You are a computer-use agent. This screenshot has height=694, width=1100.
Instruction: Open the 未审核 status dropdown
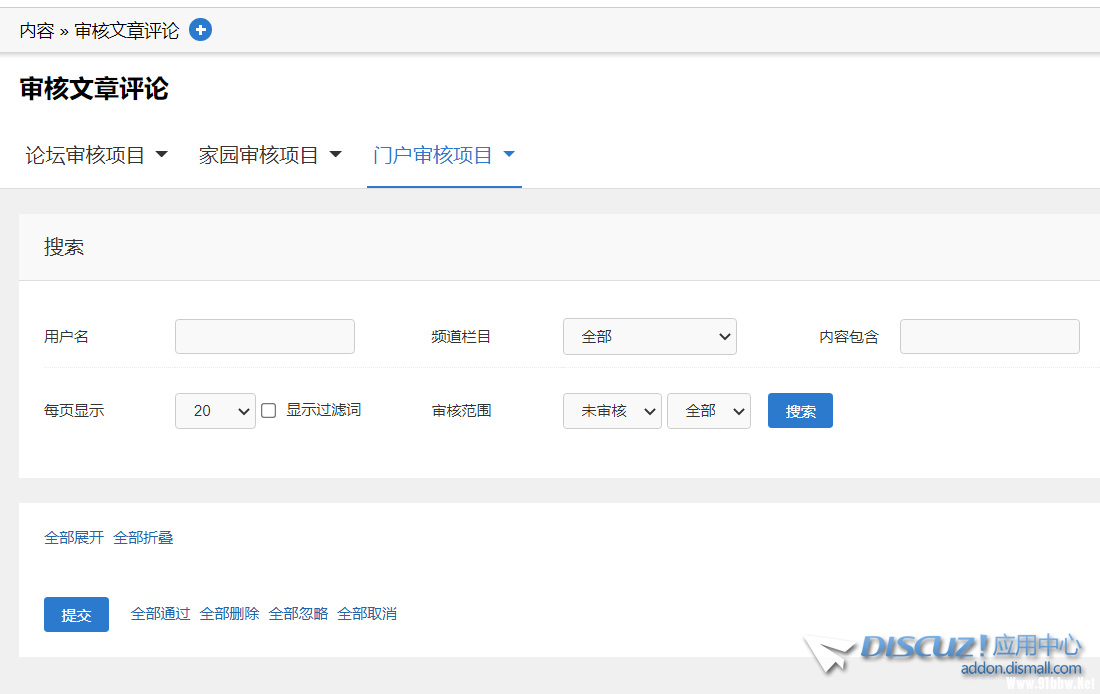pos(612,411)
